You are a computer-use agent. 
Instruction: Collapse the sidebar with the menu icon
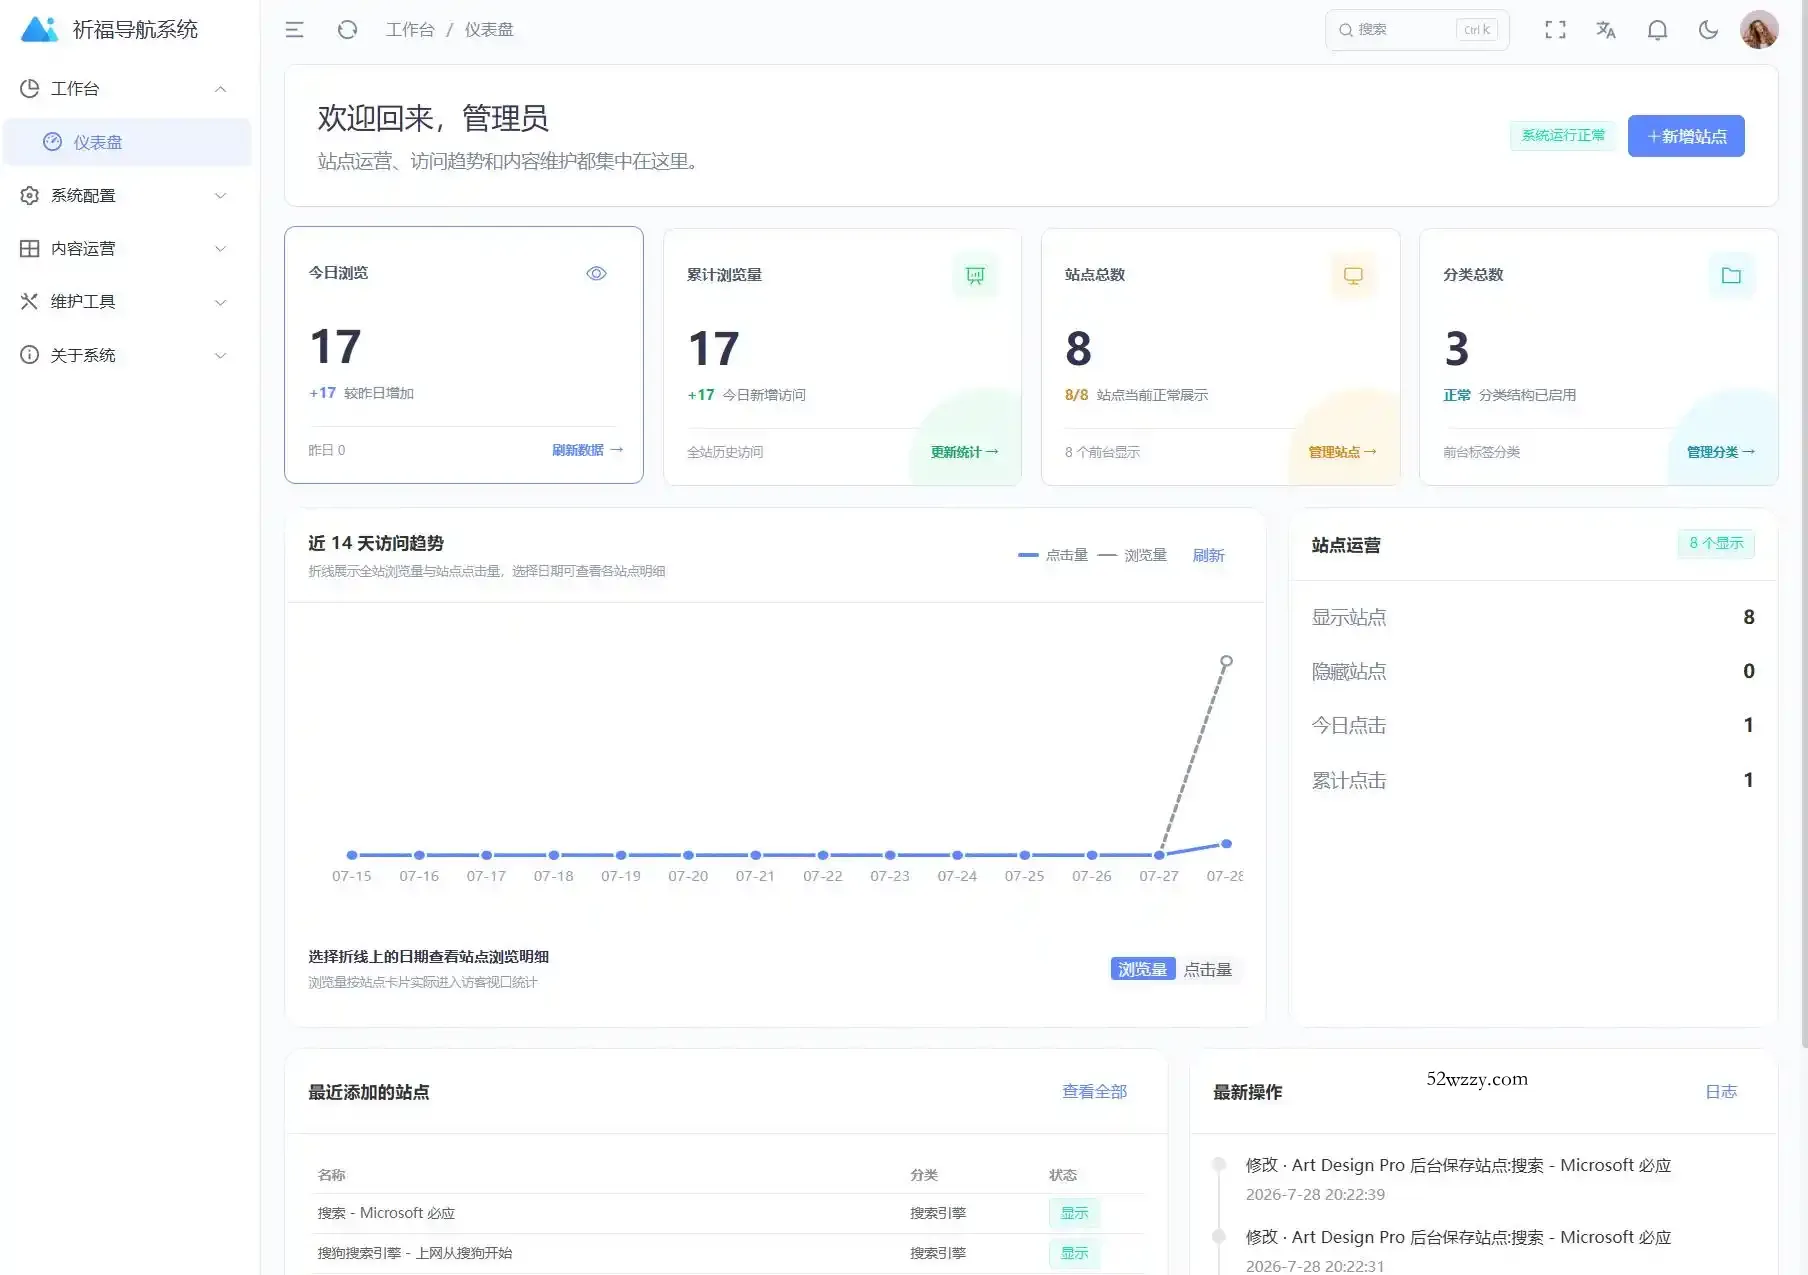294,30
